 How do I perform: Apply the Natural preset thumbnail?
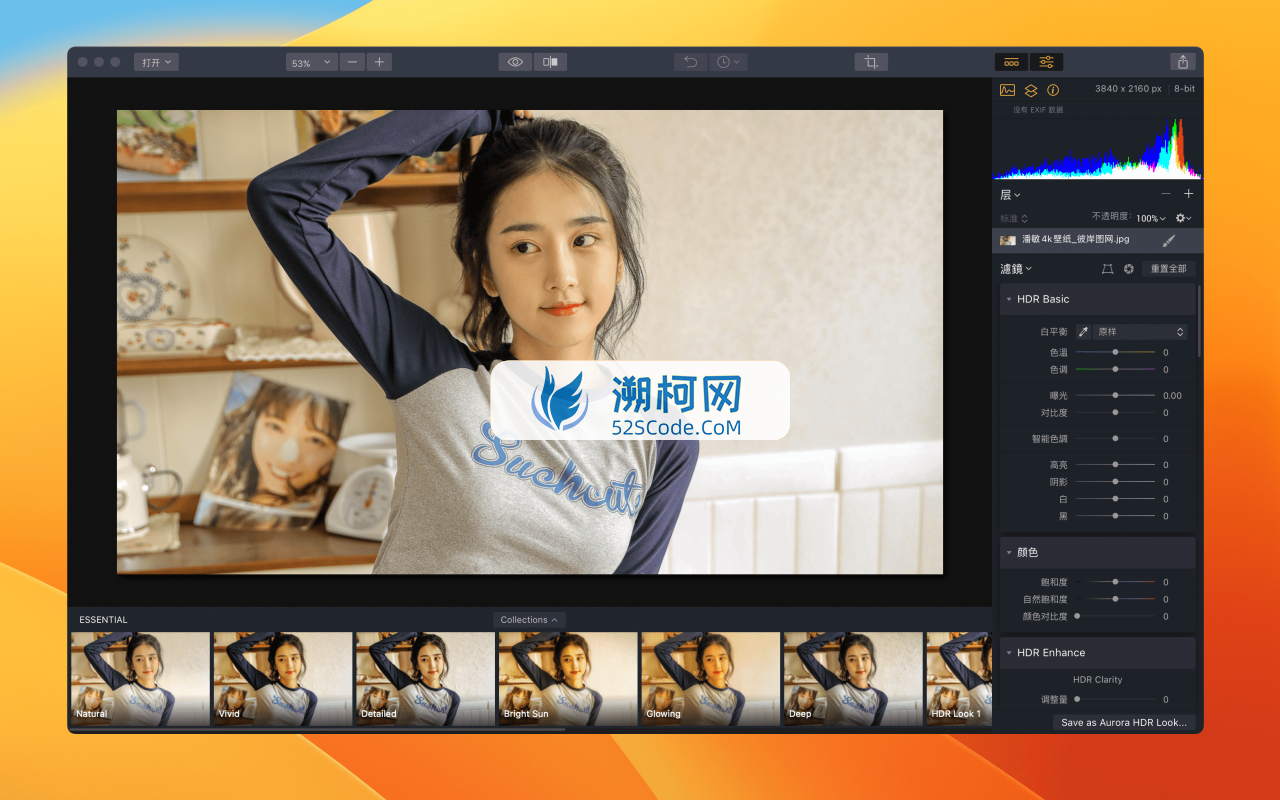click(140, 678)
